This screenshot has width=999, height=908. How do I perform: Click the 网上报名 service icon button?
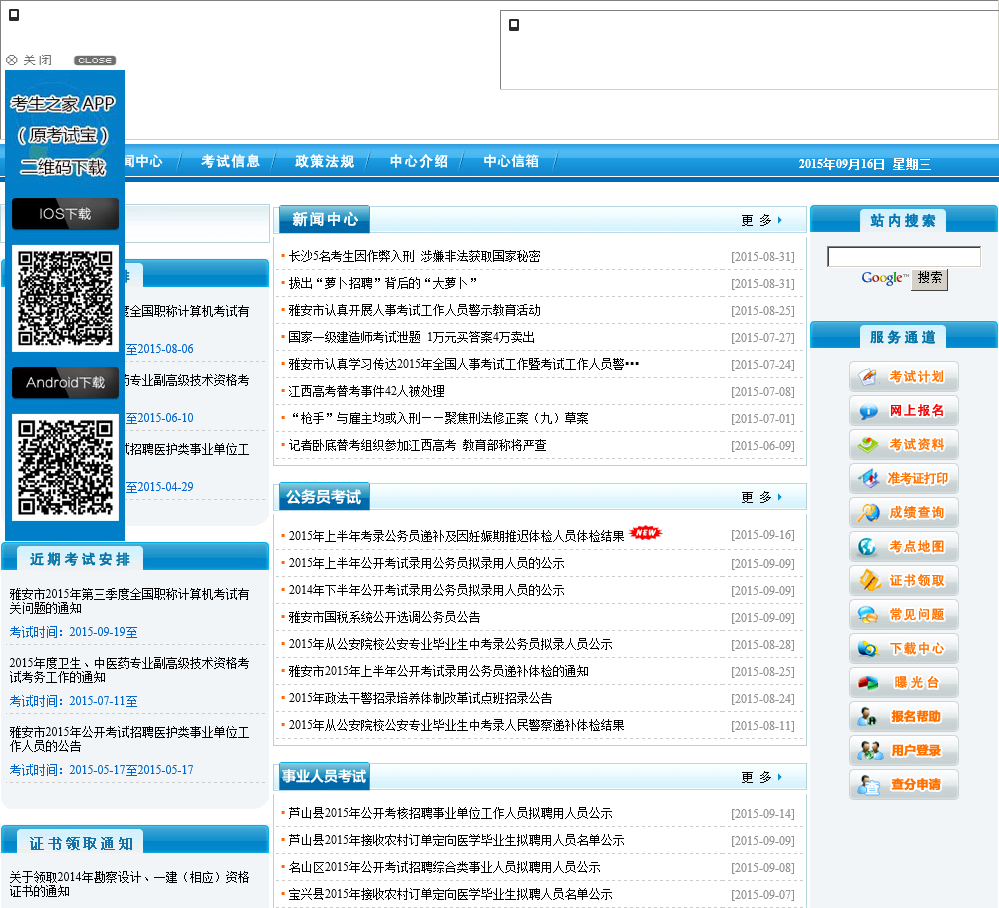click(x=903, y=411)
